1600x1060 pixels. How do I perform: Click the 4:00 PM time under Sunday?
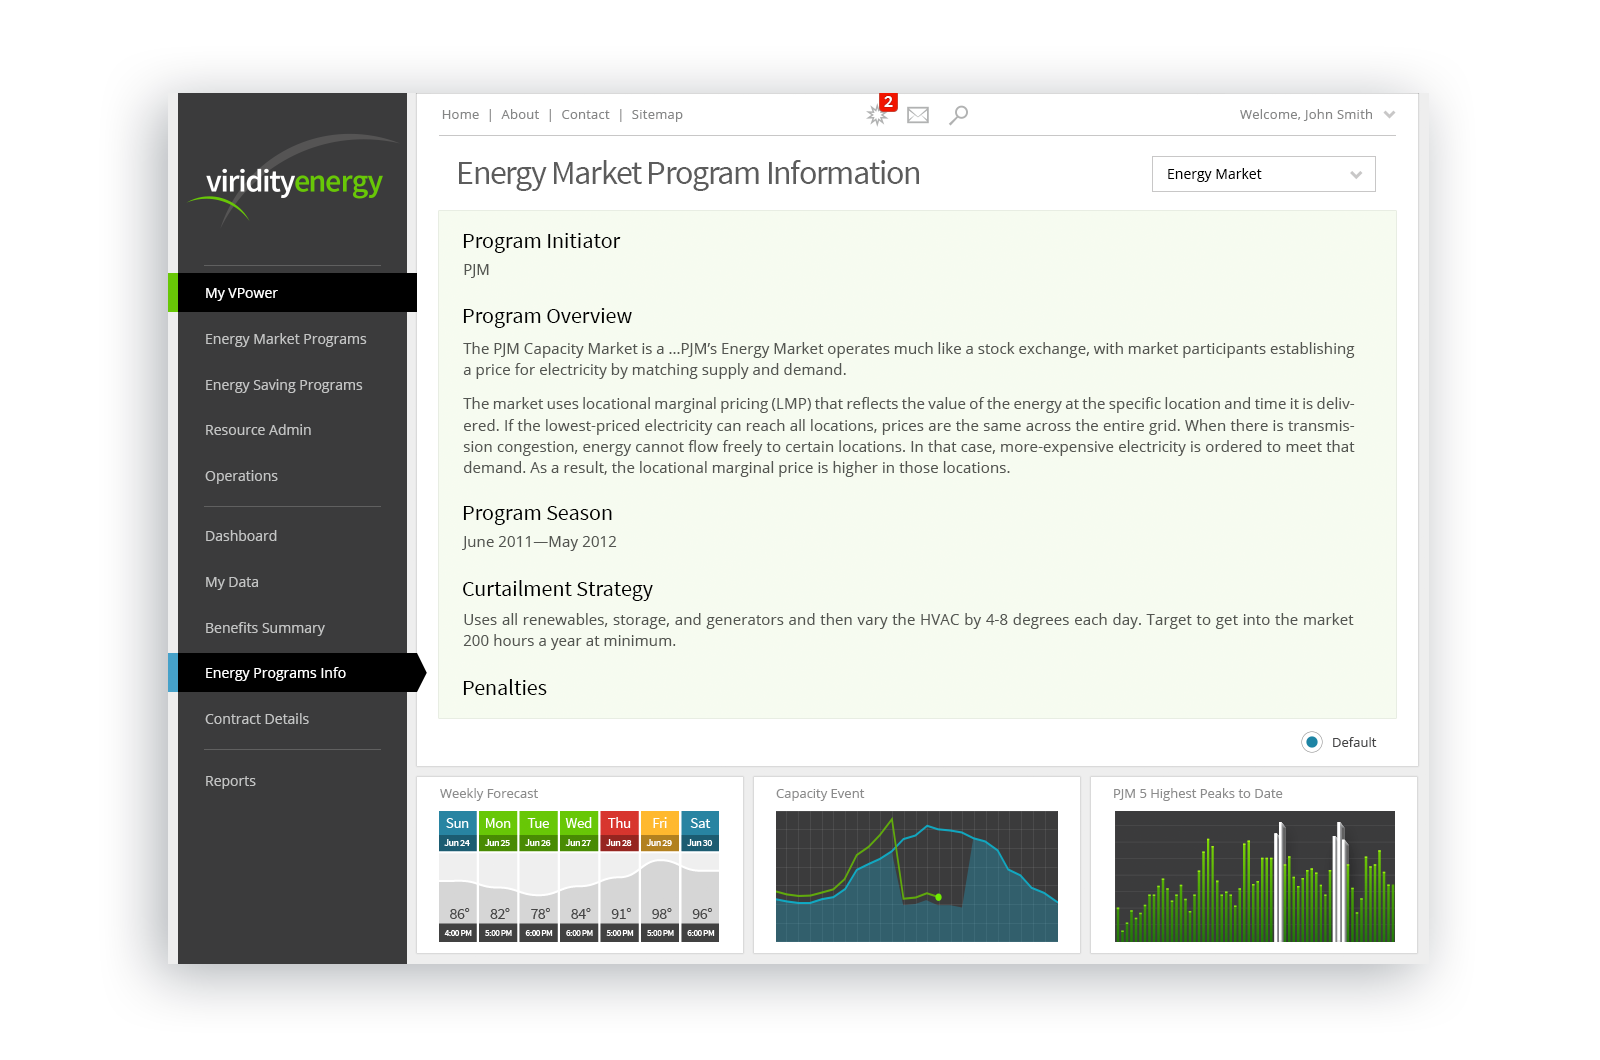458,933
